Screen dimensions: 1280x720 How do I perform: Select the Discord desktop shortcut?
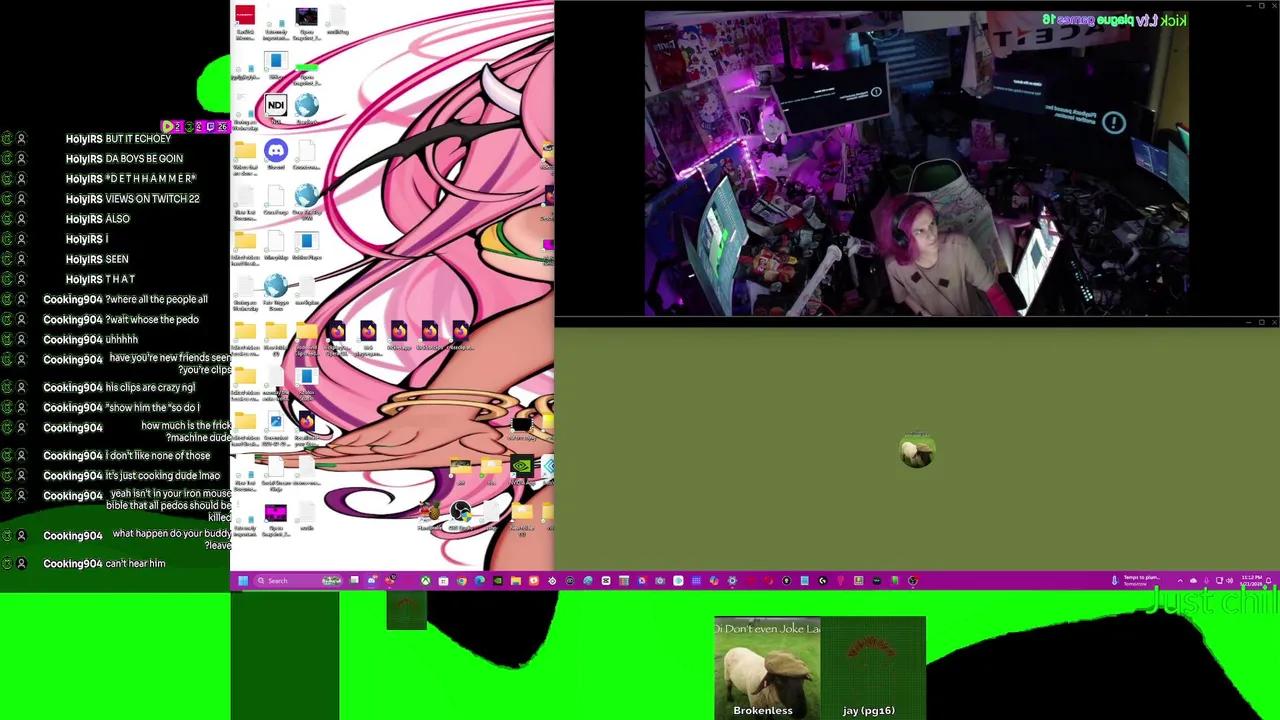point(276,154)
